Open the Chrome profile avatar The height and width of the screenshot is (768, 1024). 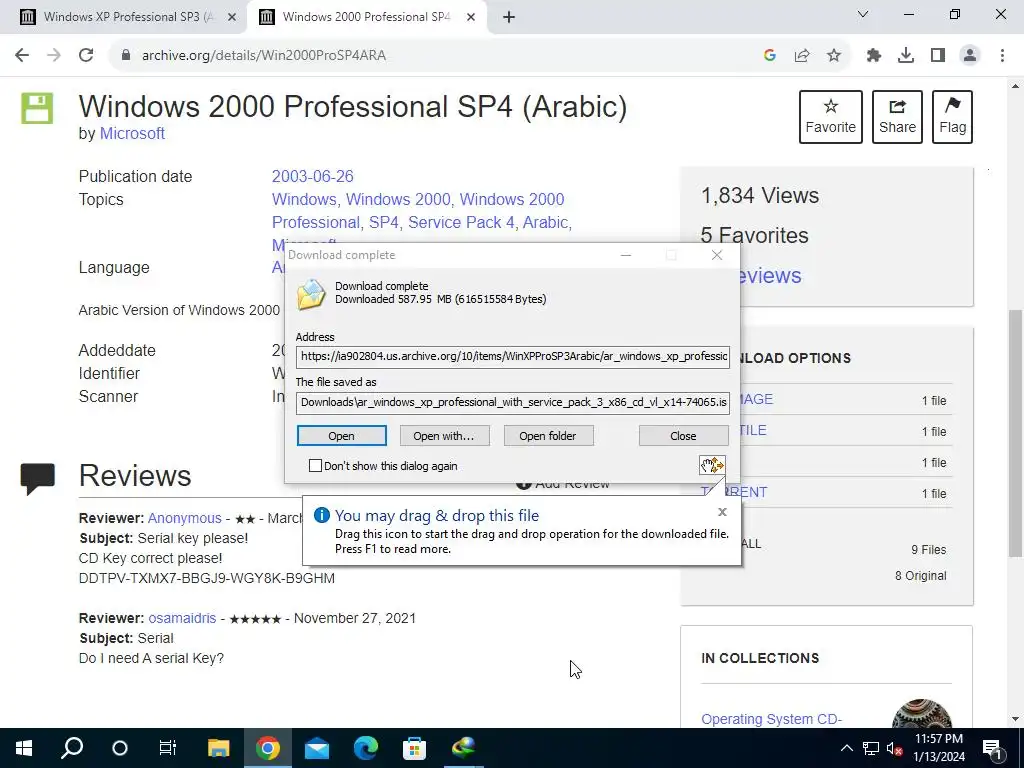click(970, 56)
